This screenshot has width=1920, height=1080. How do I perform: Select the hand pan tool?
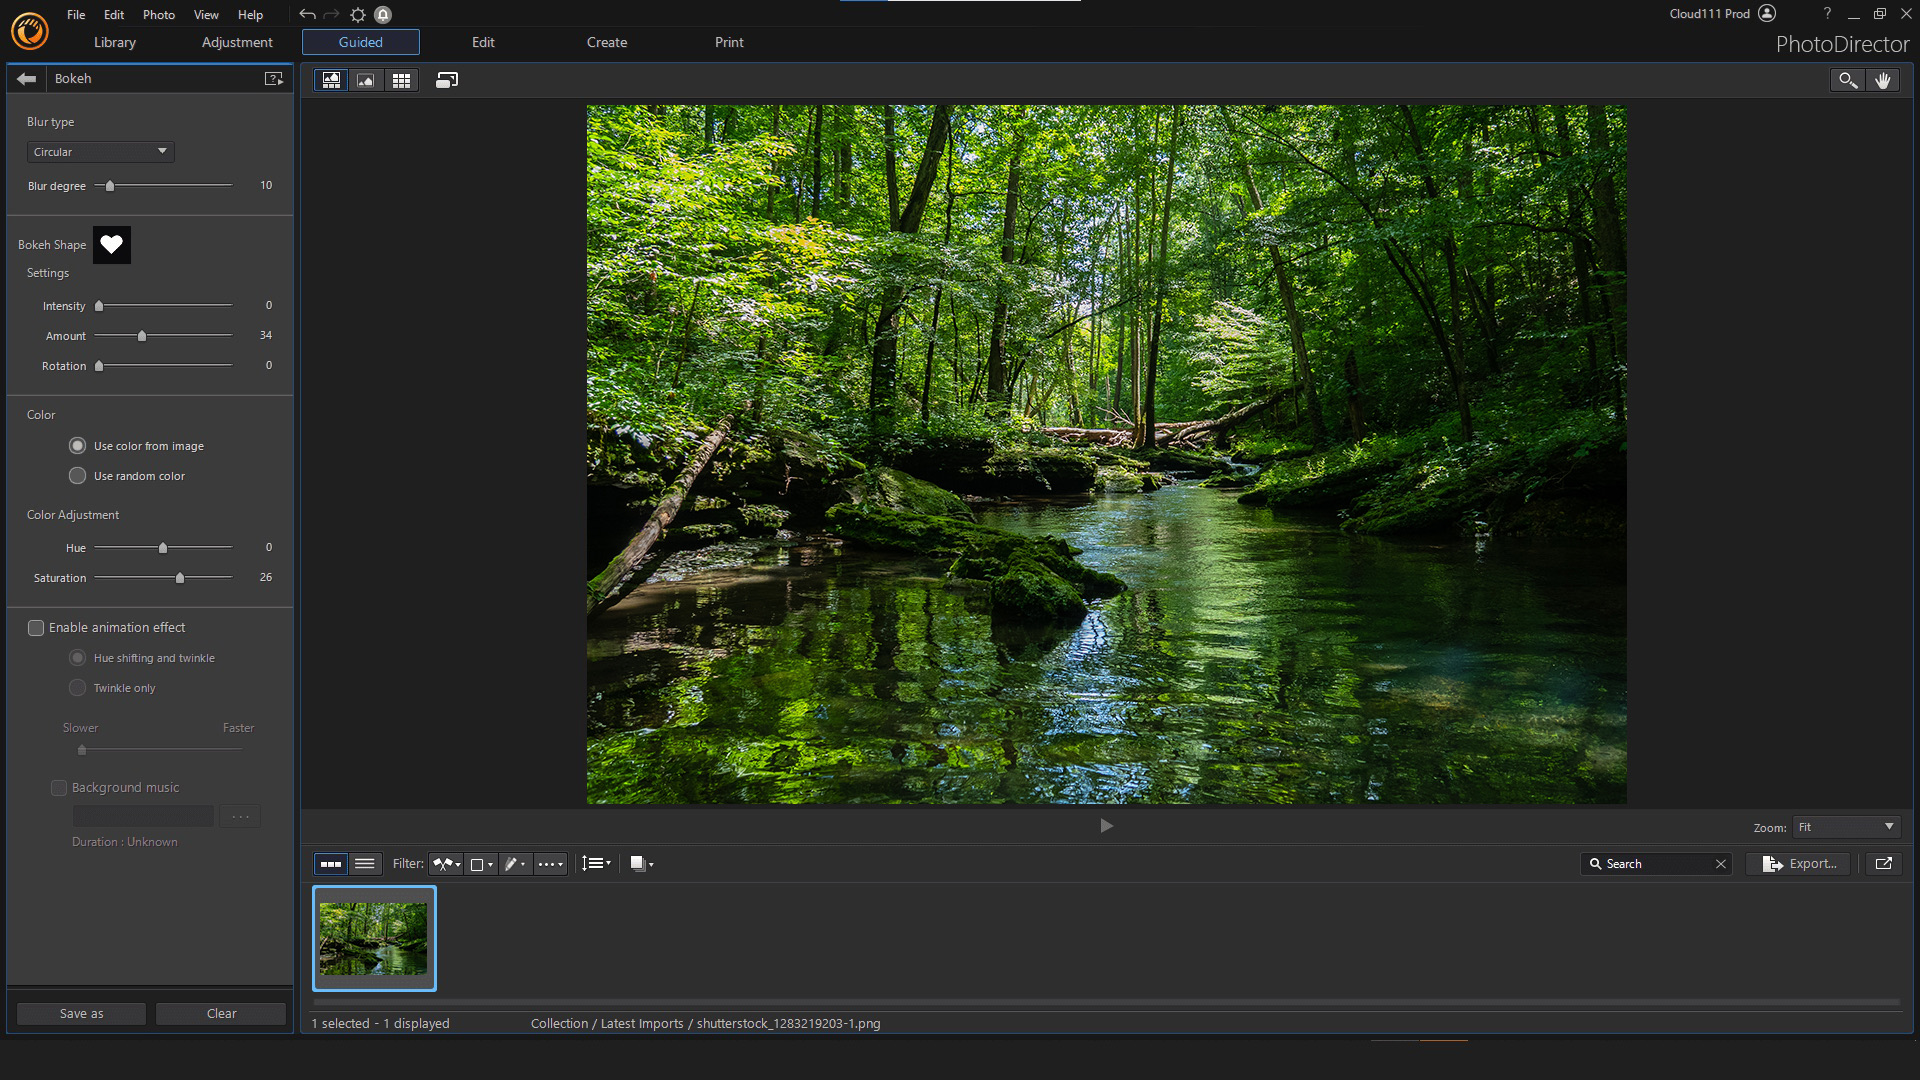[1882, 80]
